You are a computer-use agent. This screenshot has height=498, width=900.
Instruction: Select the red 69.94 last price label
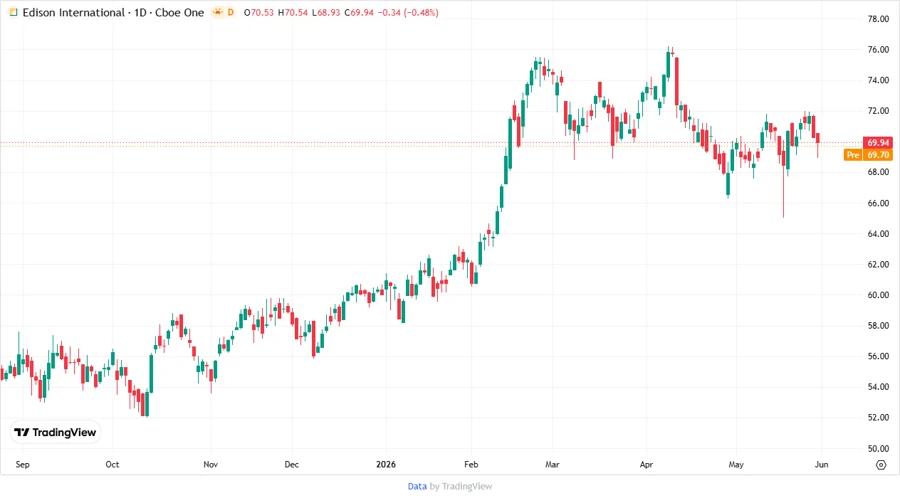tap(878, 142)
